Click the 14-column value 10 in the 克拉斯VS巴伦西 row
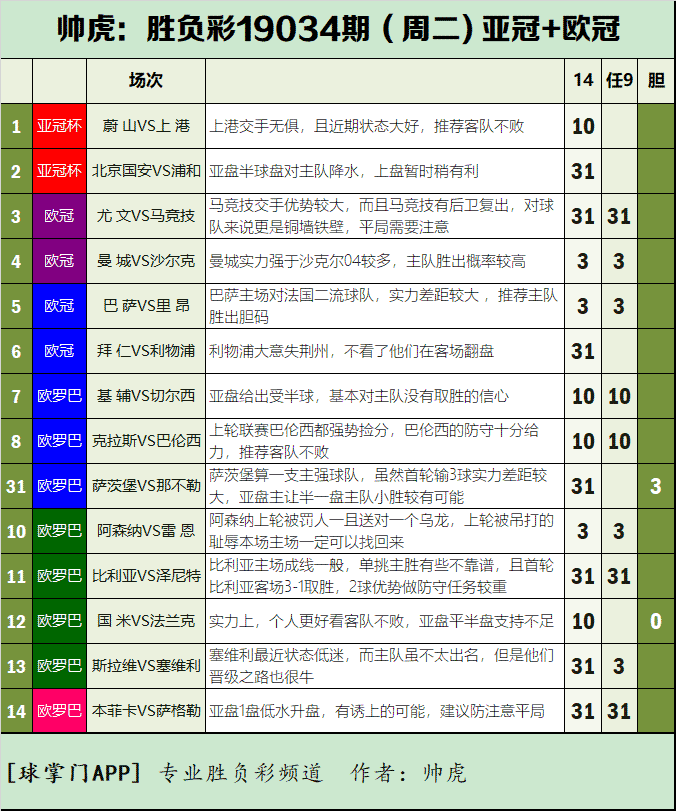 pyautogui.click(x=583, y=441)
